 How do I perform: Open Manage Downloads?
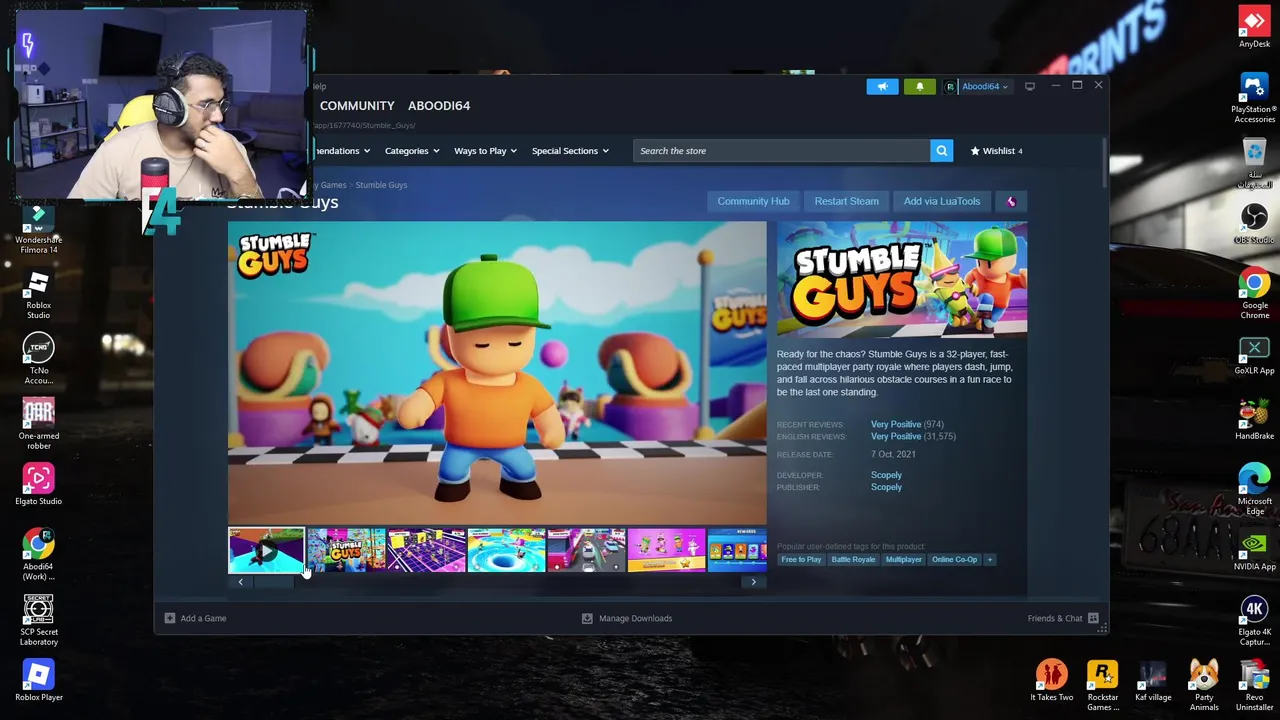tap(627, 618)
